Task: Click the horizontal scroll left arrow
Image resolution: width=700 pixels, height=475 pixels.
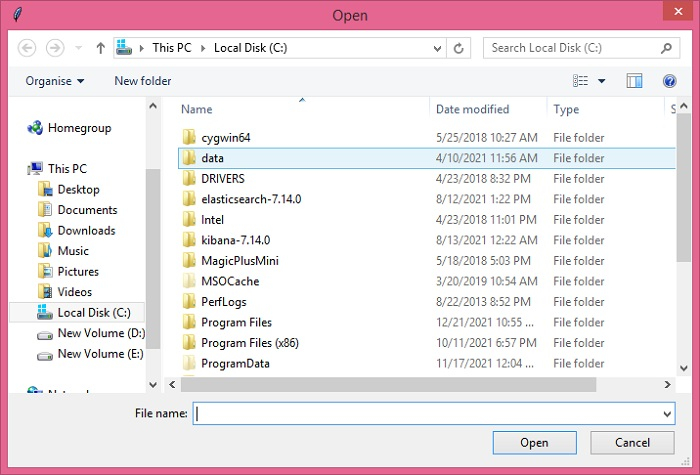Action: point(172,384)
